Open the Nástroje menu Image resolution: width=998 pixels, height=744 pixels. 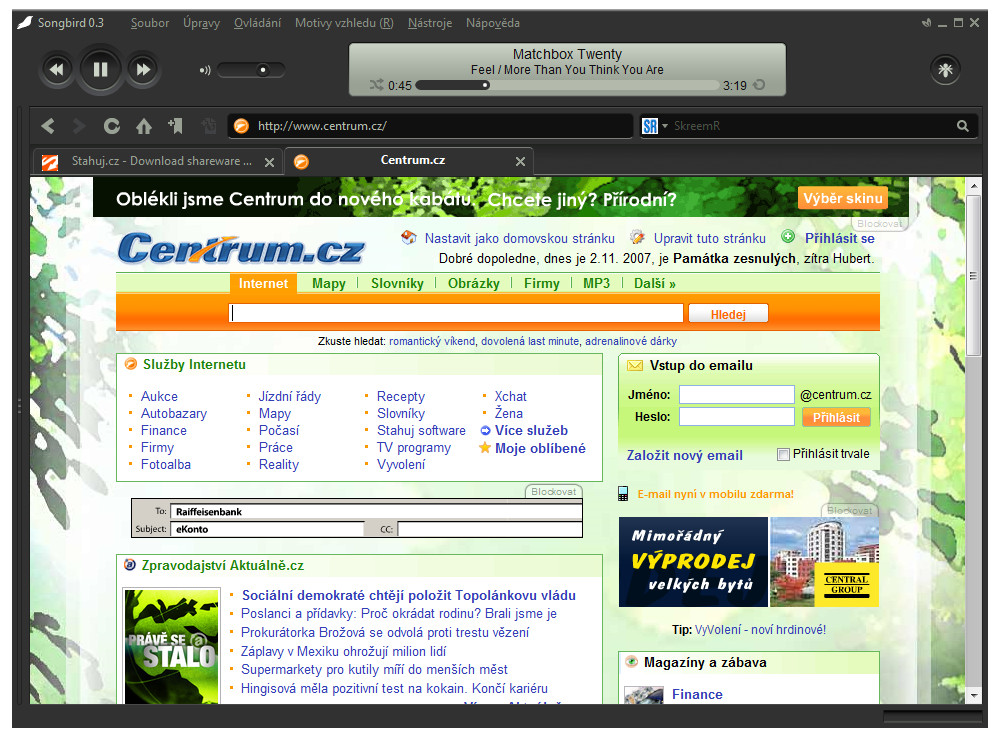pos(430,23)
